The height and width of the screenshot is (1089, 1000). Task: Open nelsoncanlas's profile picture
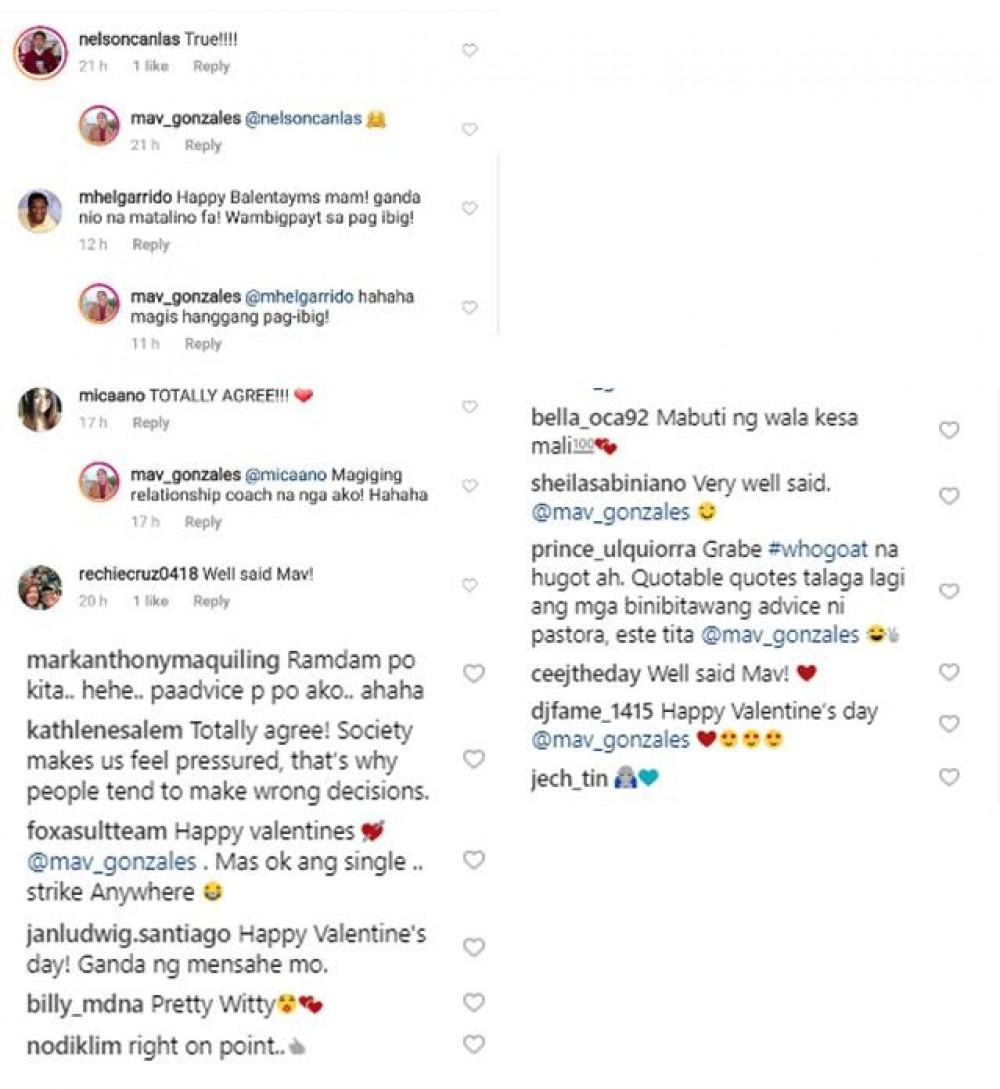tap(40, 52)
